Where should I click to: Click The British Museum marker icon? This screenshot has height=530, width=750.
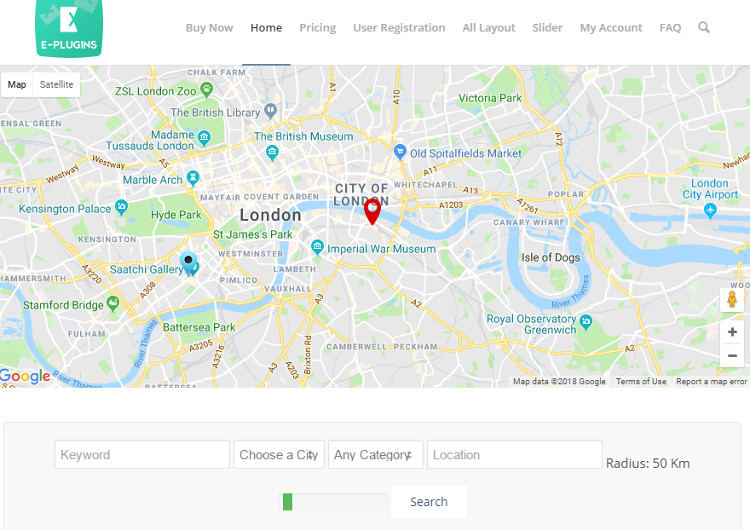(272, 153)
